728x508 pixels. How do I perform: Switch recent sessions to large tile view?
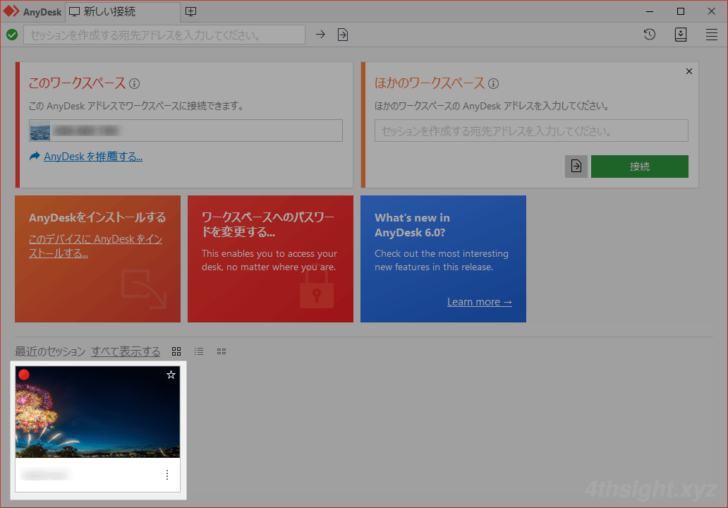point(176,352)
